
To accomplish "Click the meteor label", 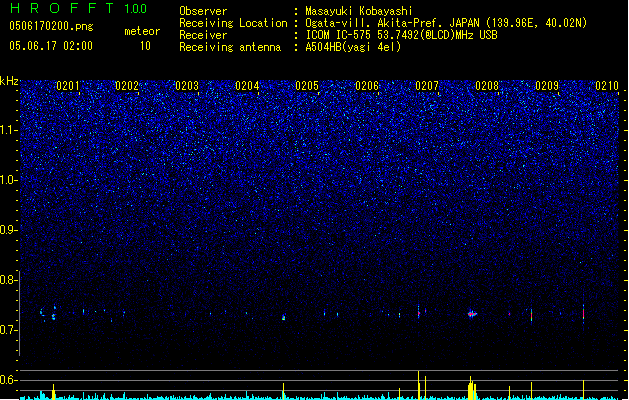I will (x=142, y=31).
